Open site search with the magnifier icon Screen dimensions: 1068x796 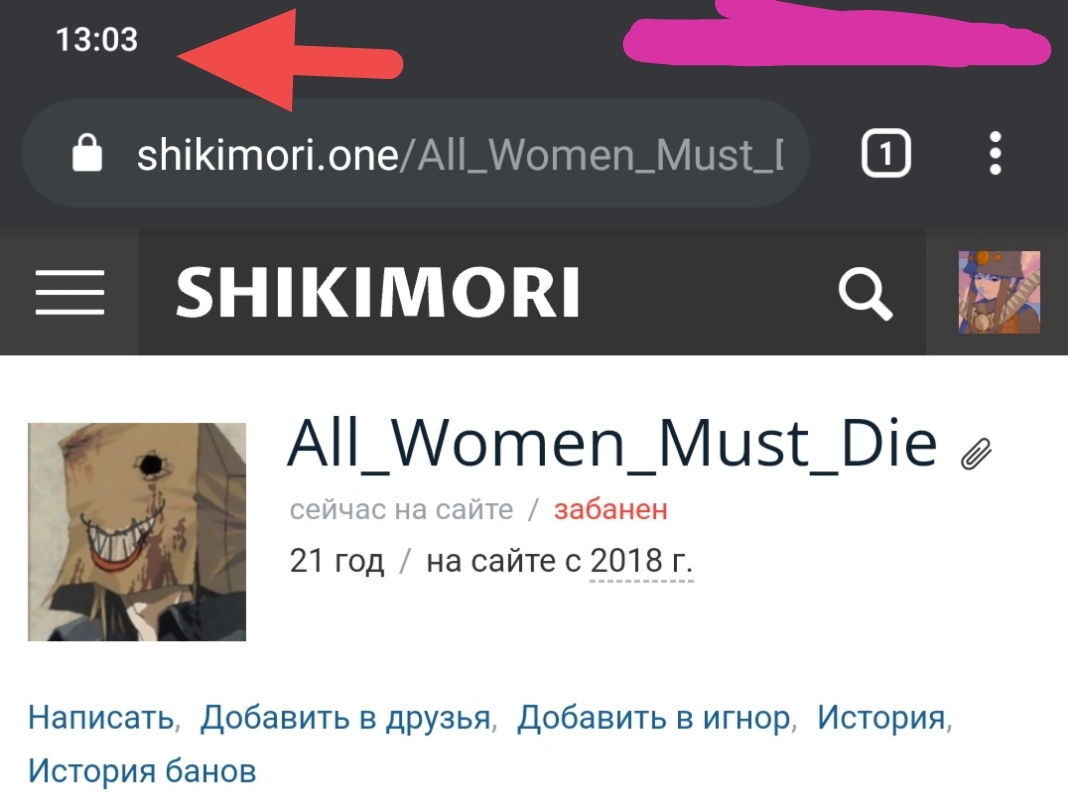[x=865, y=293]
